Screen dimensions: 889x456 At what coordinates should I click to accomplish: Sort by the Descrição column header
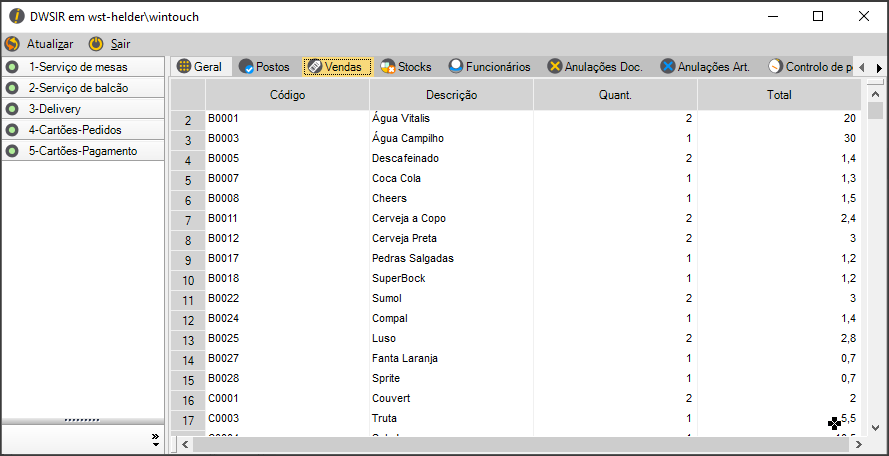pos(451,95)
